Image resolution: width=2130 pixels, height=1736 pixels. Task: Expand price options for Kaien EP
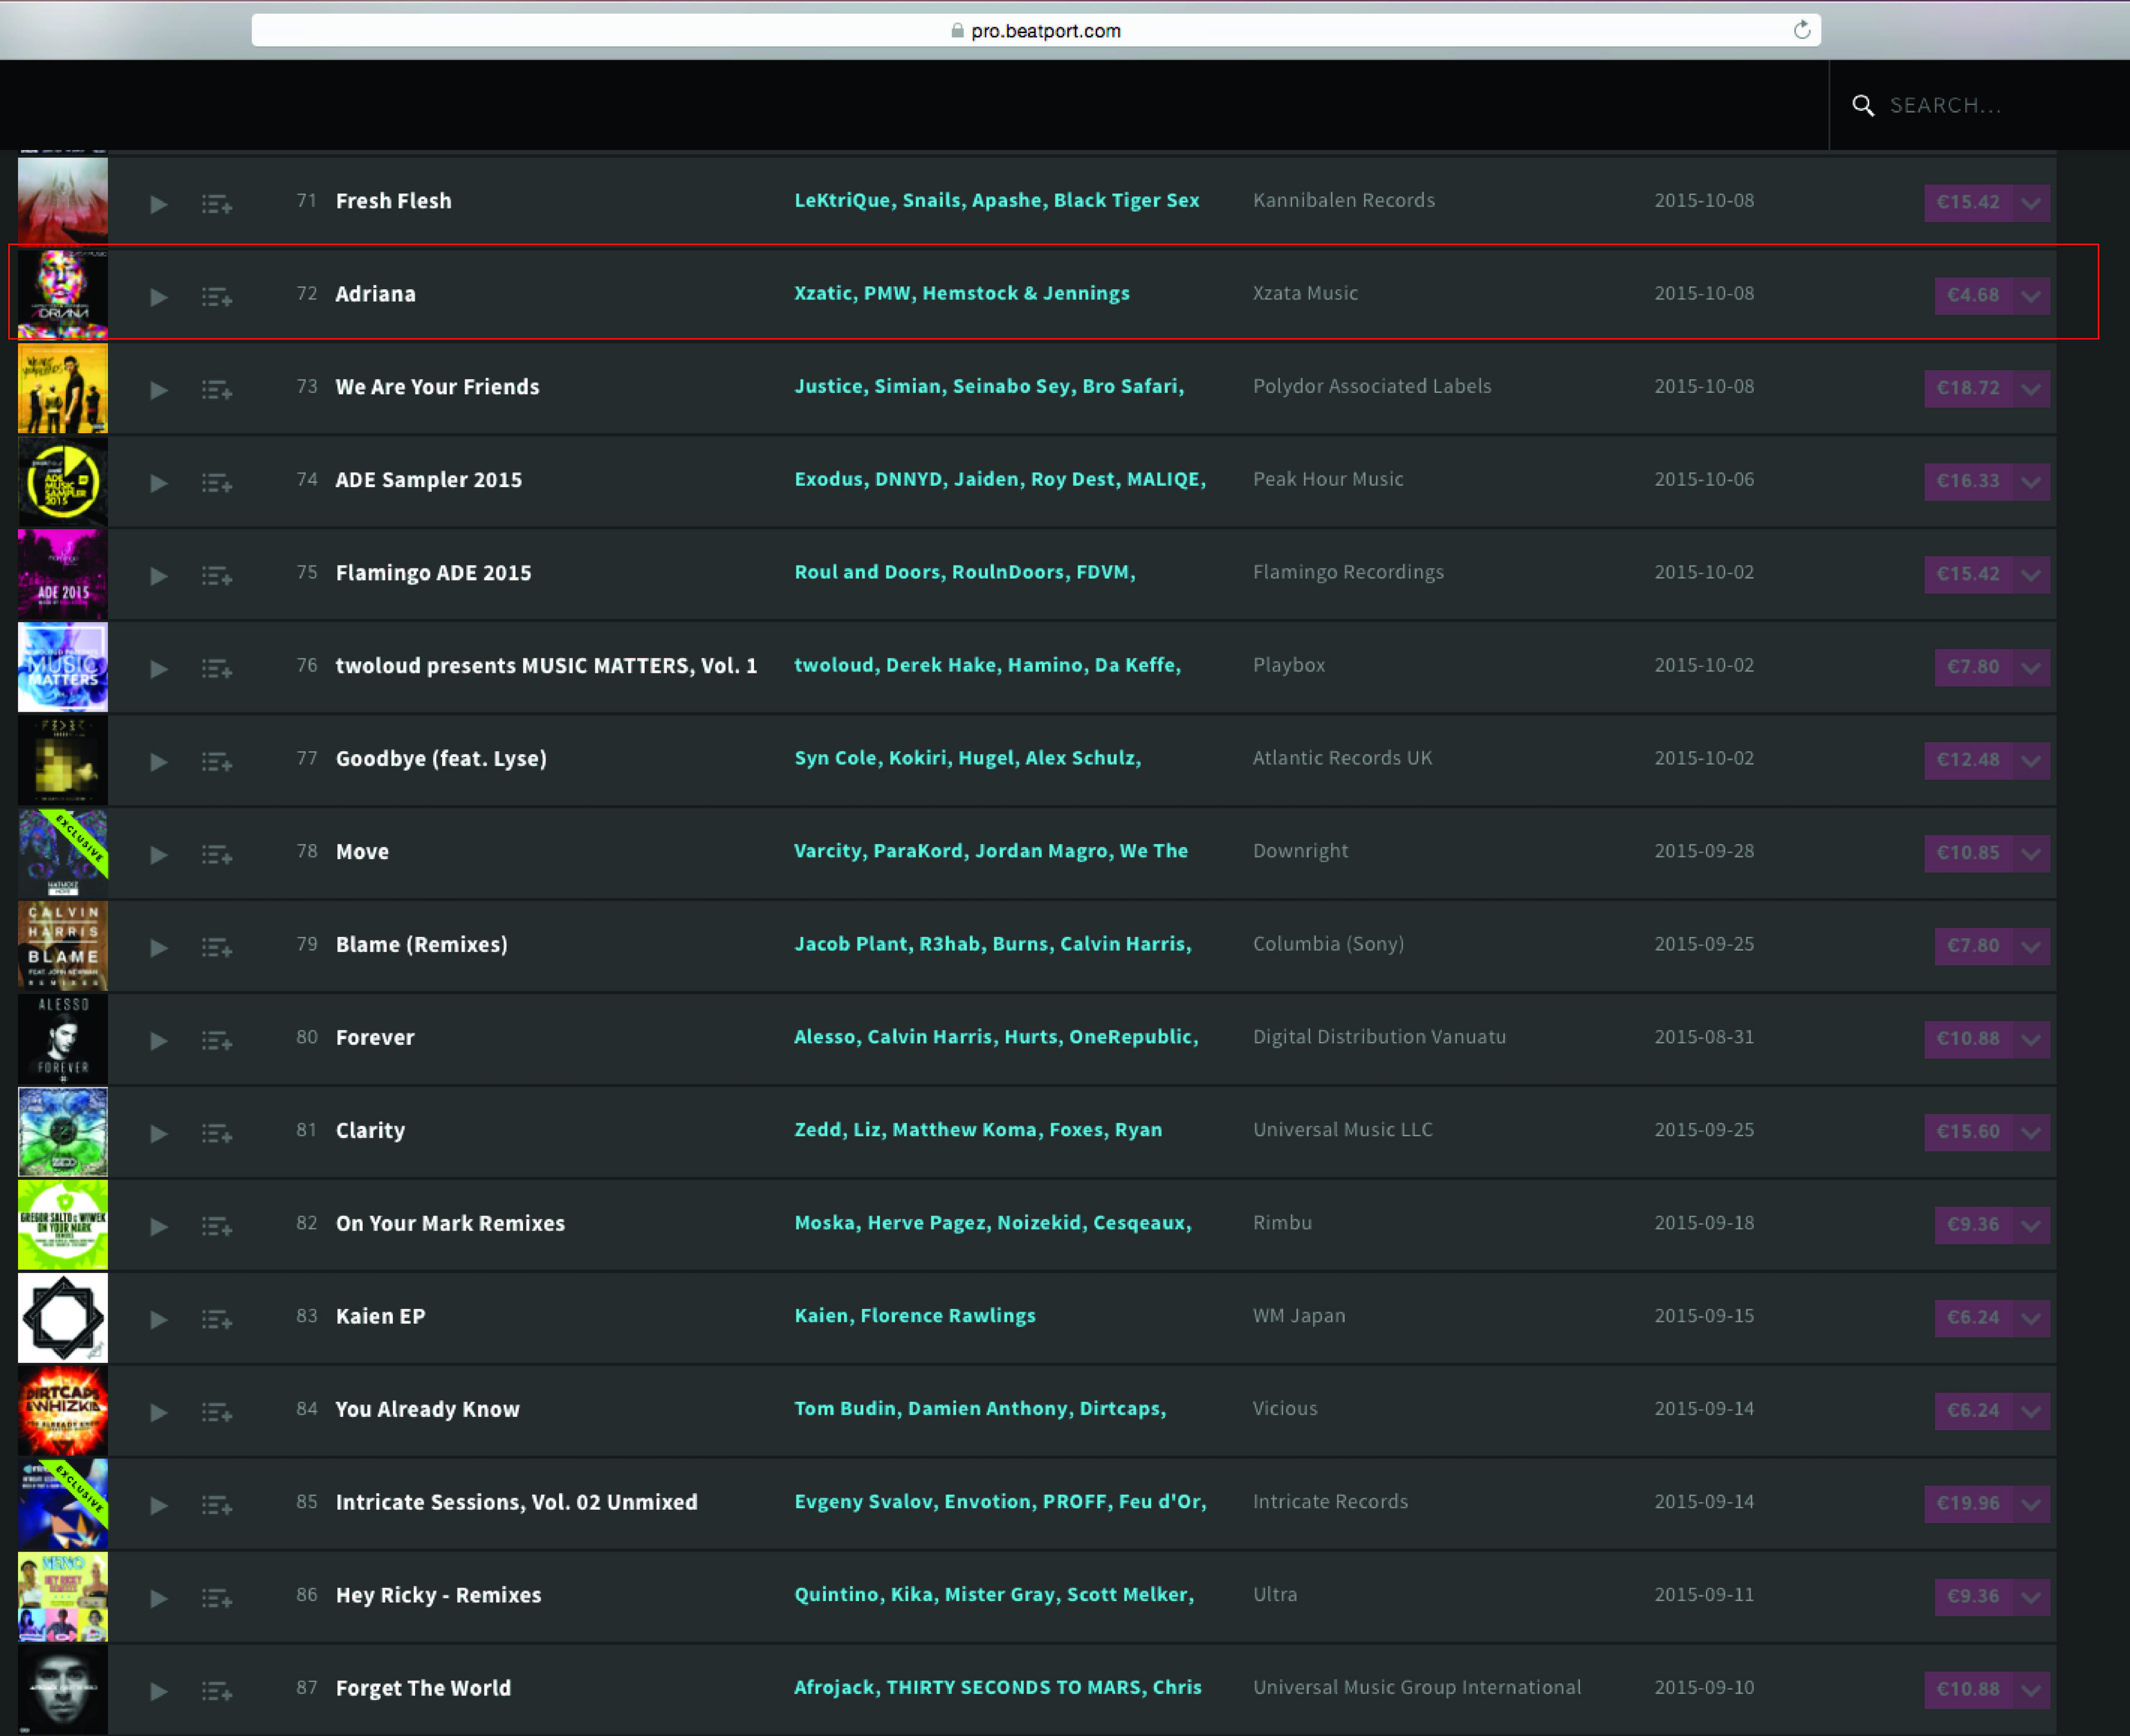pyautogui.click(x=2031, y=1319)
